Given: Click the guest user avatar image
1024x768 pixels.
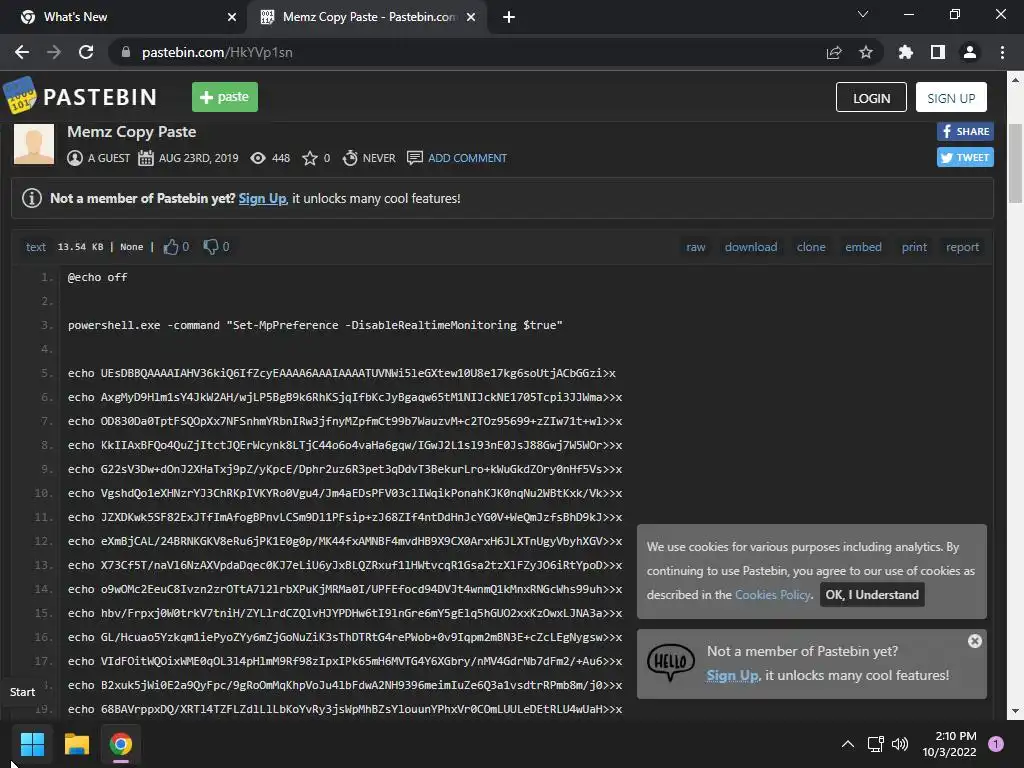Looking at the screenshot, I should point(34,144).
